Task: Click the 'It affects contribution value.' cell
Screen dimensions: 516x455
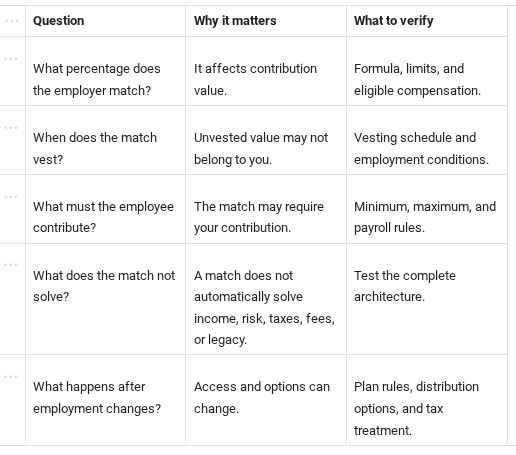Action: (x=266, y=71)
